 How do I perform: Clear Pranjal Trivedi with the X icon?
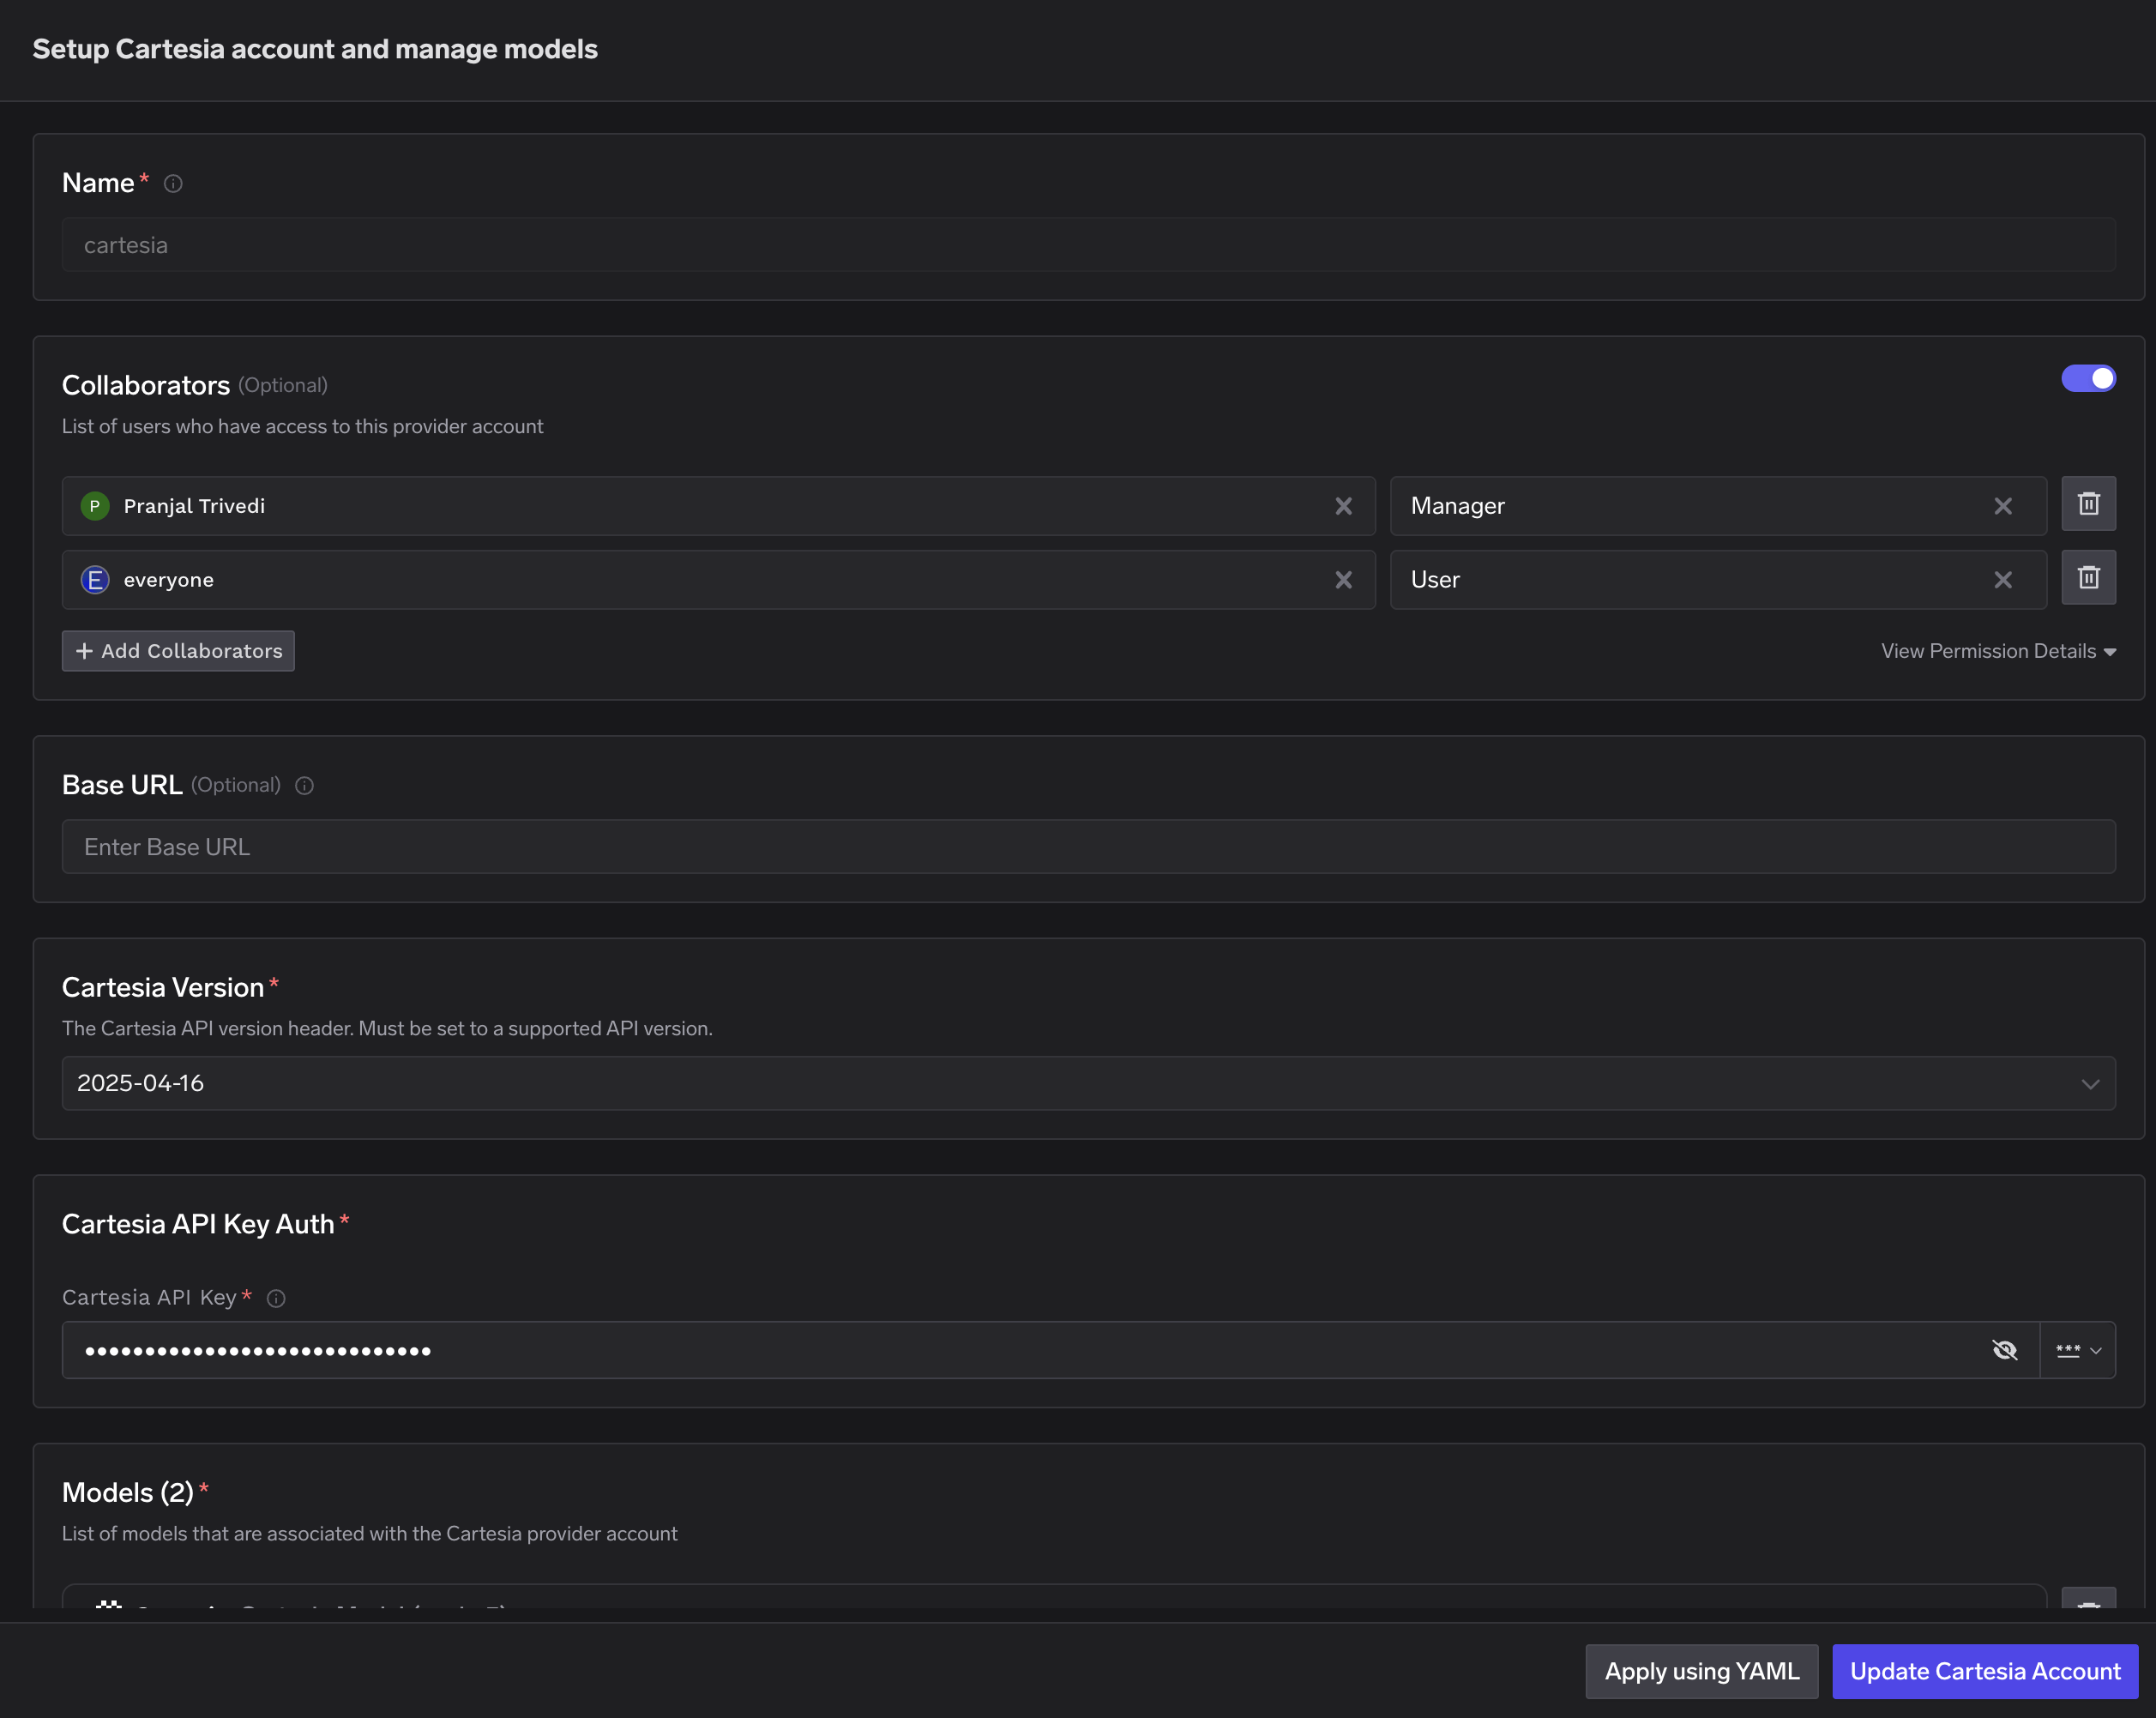click(1343, 506)
